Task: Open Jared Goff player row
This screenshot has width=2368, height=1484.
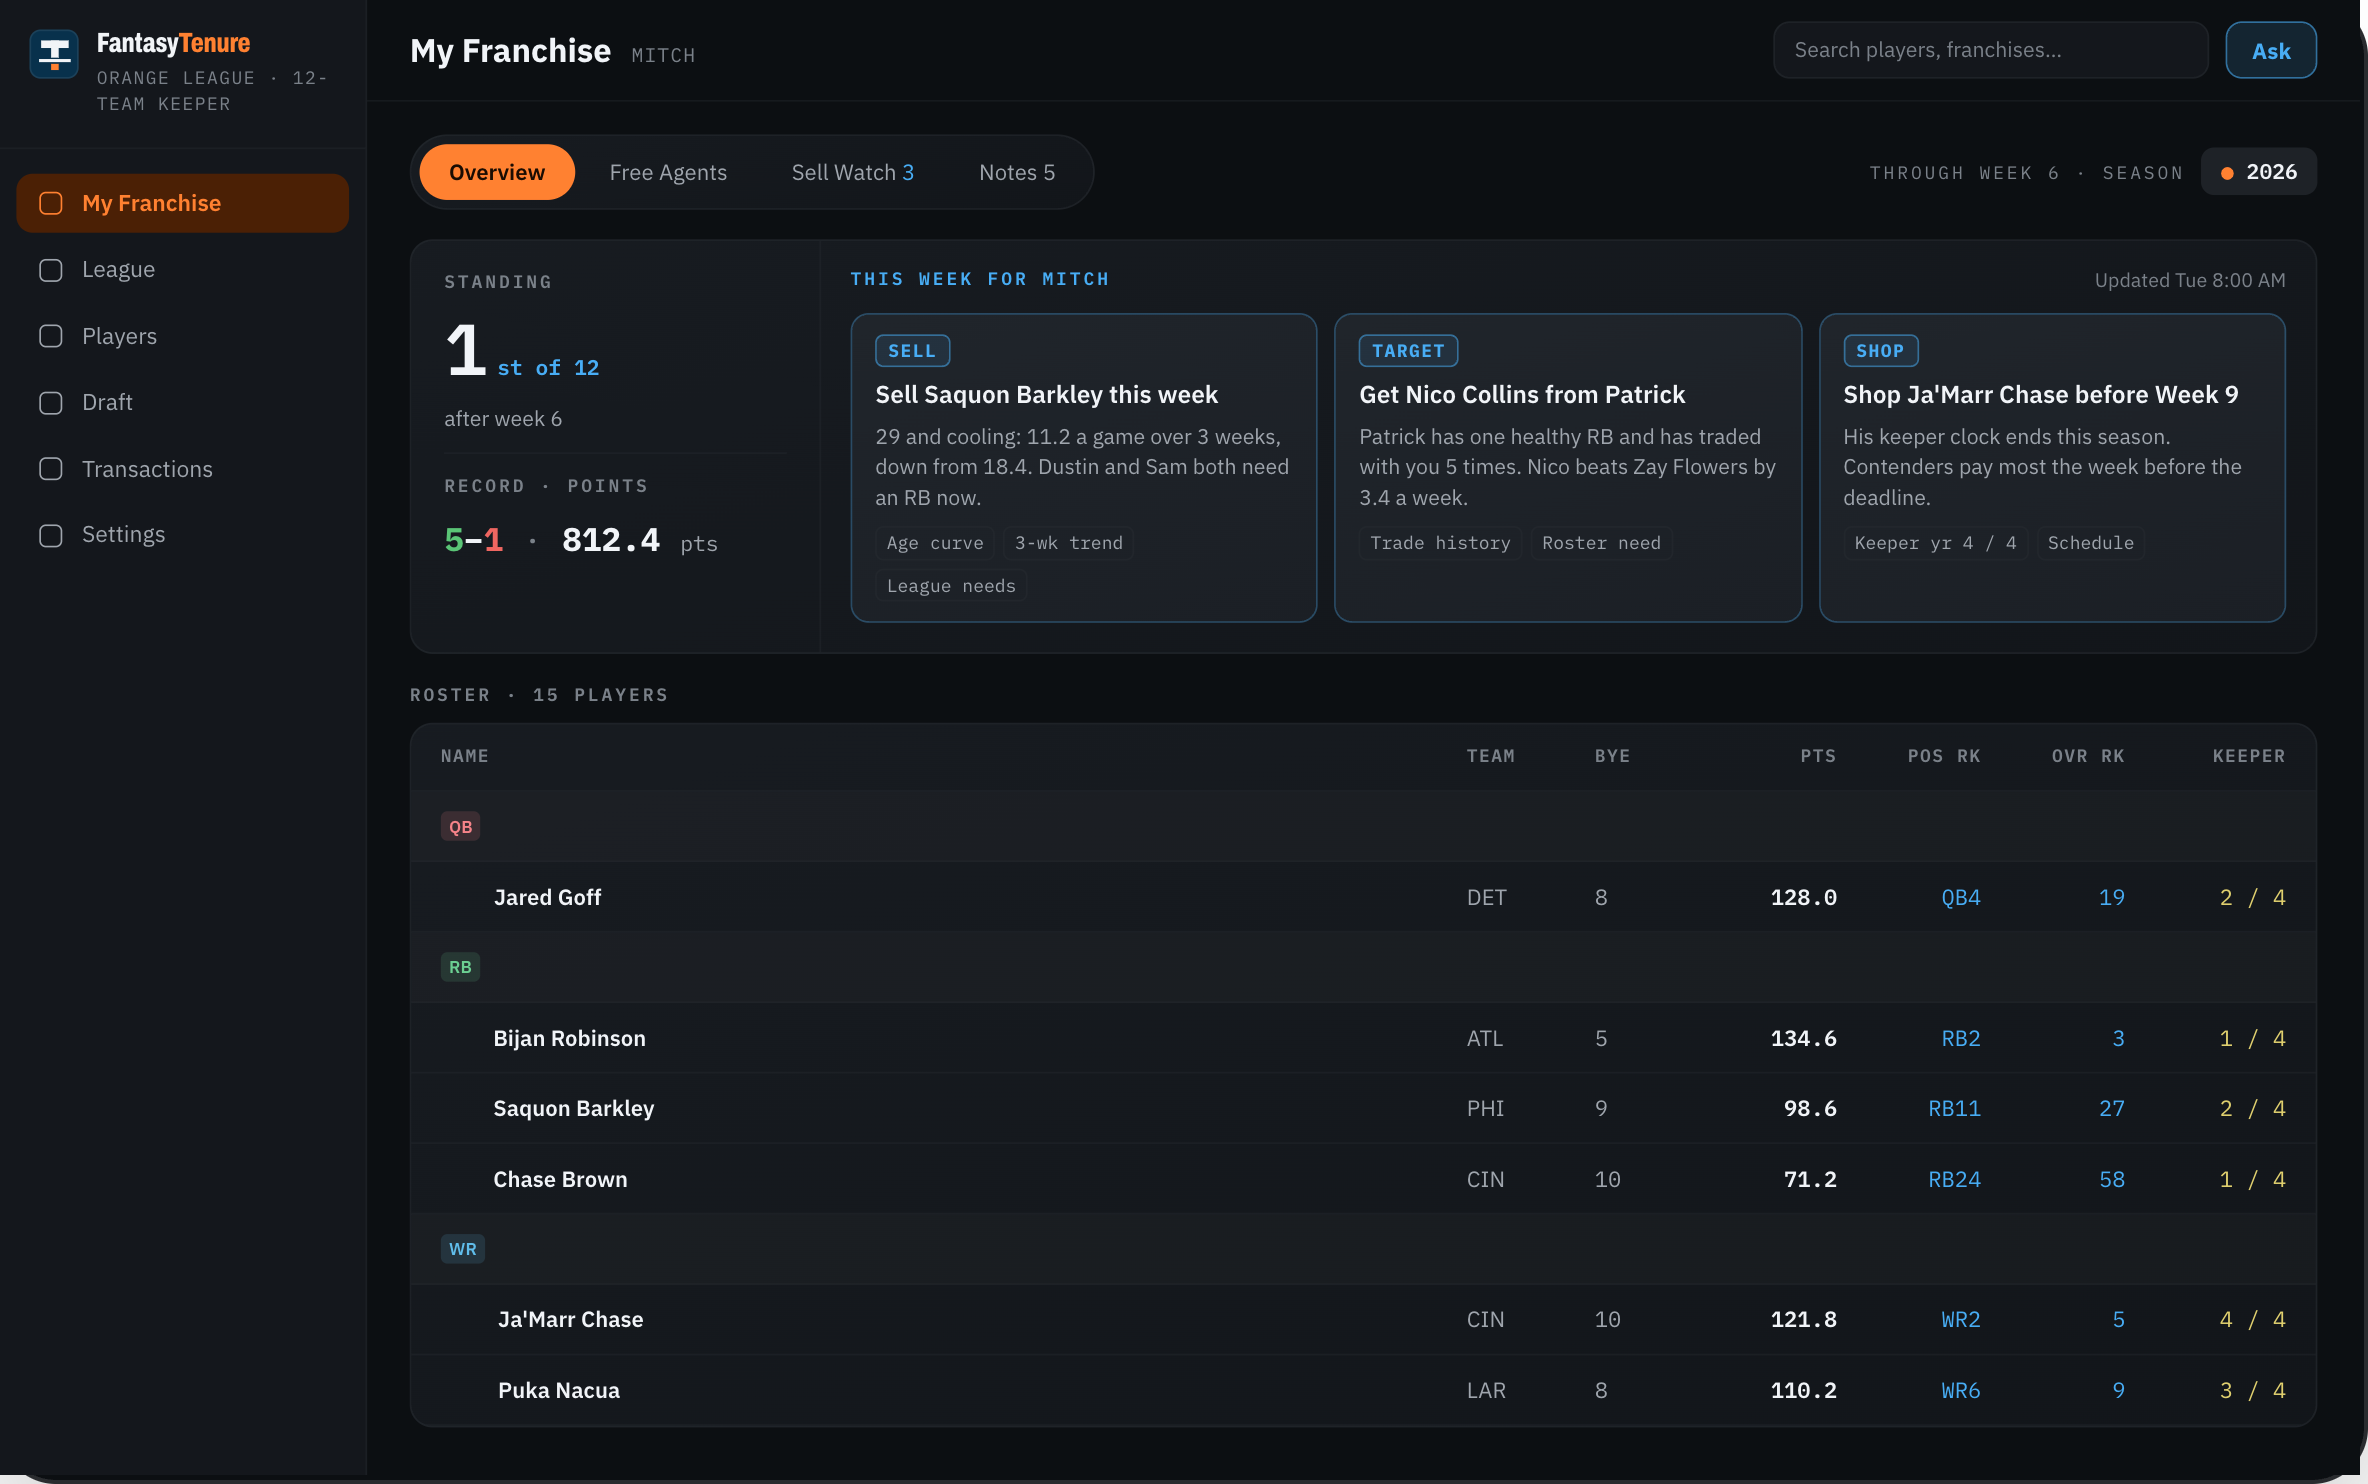Action: coord(1363,897)
